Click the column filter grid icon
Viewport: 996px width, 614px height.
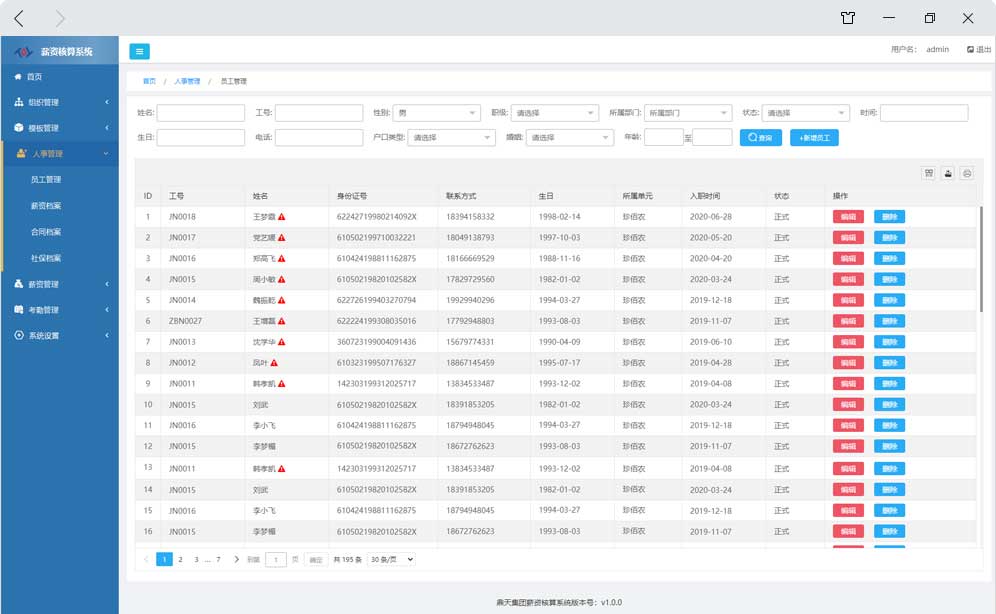[928, 173]
